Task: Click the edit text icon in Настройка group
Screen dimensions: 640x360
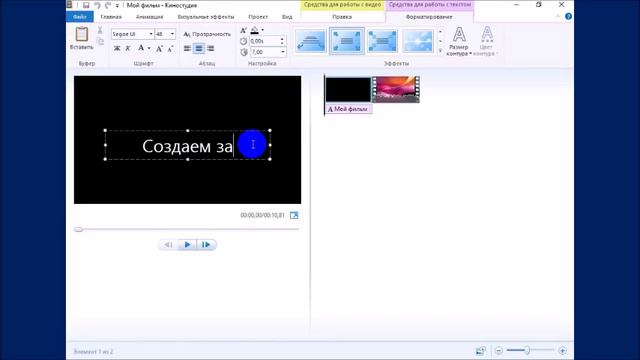Action: 243,30
